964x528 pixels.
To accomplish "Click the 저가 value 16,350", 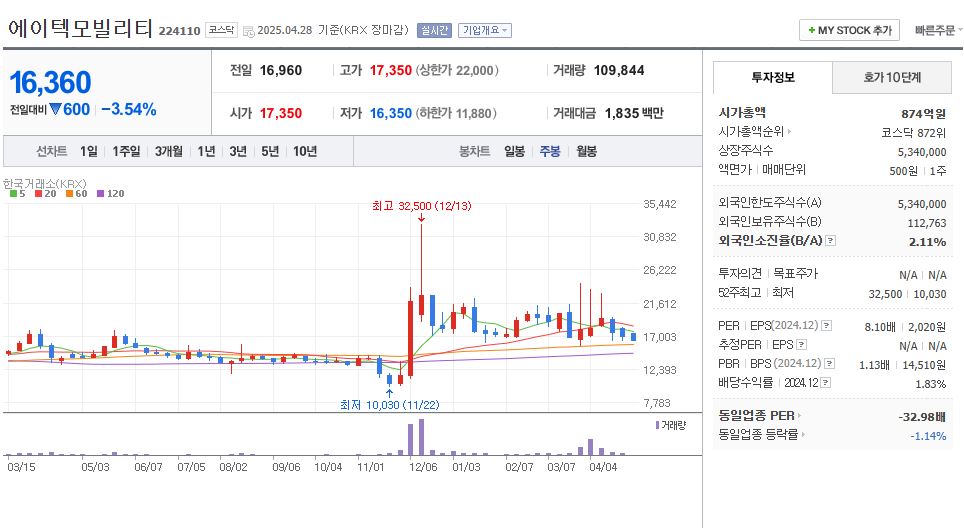I will [390, 113].
